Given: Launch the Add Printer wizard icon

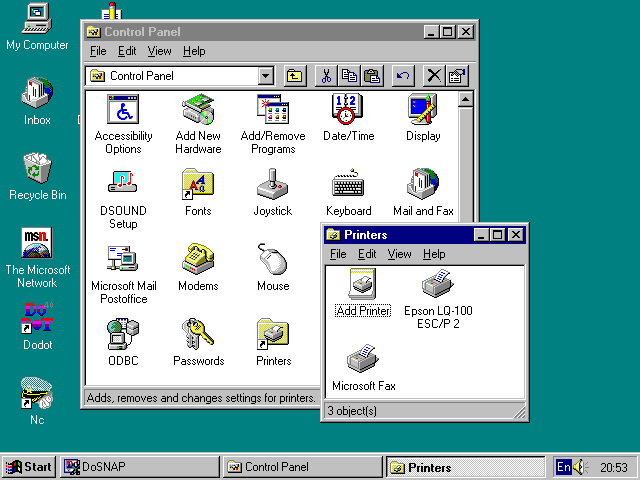Looking at the screenshot, I should click(362, 285).
